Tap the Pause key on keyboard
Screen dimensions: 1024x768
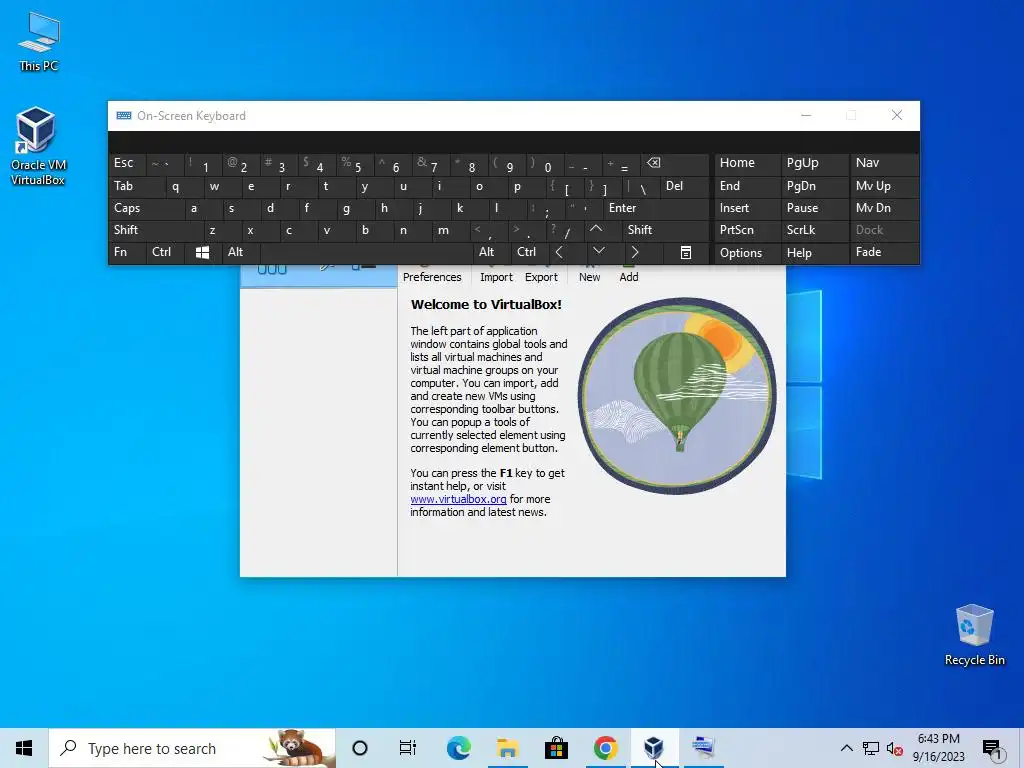(814, 208)
